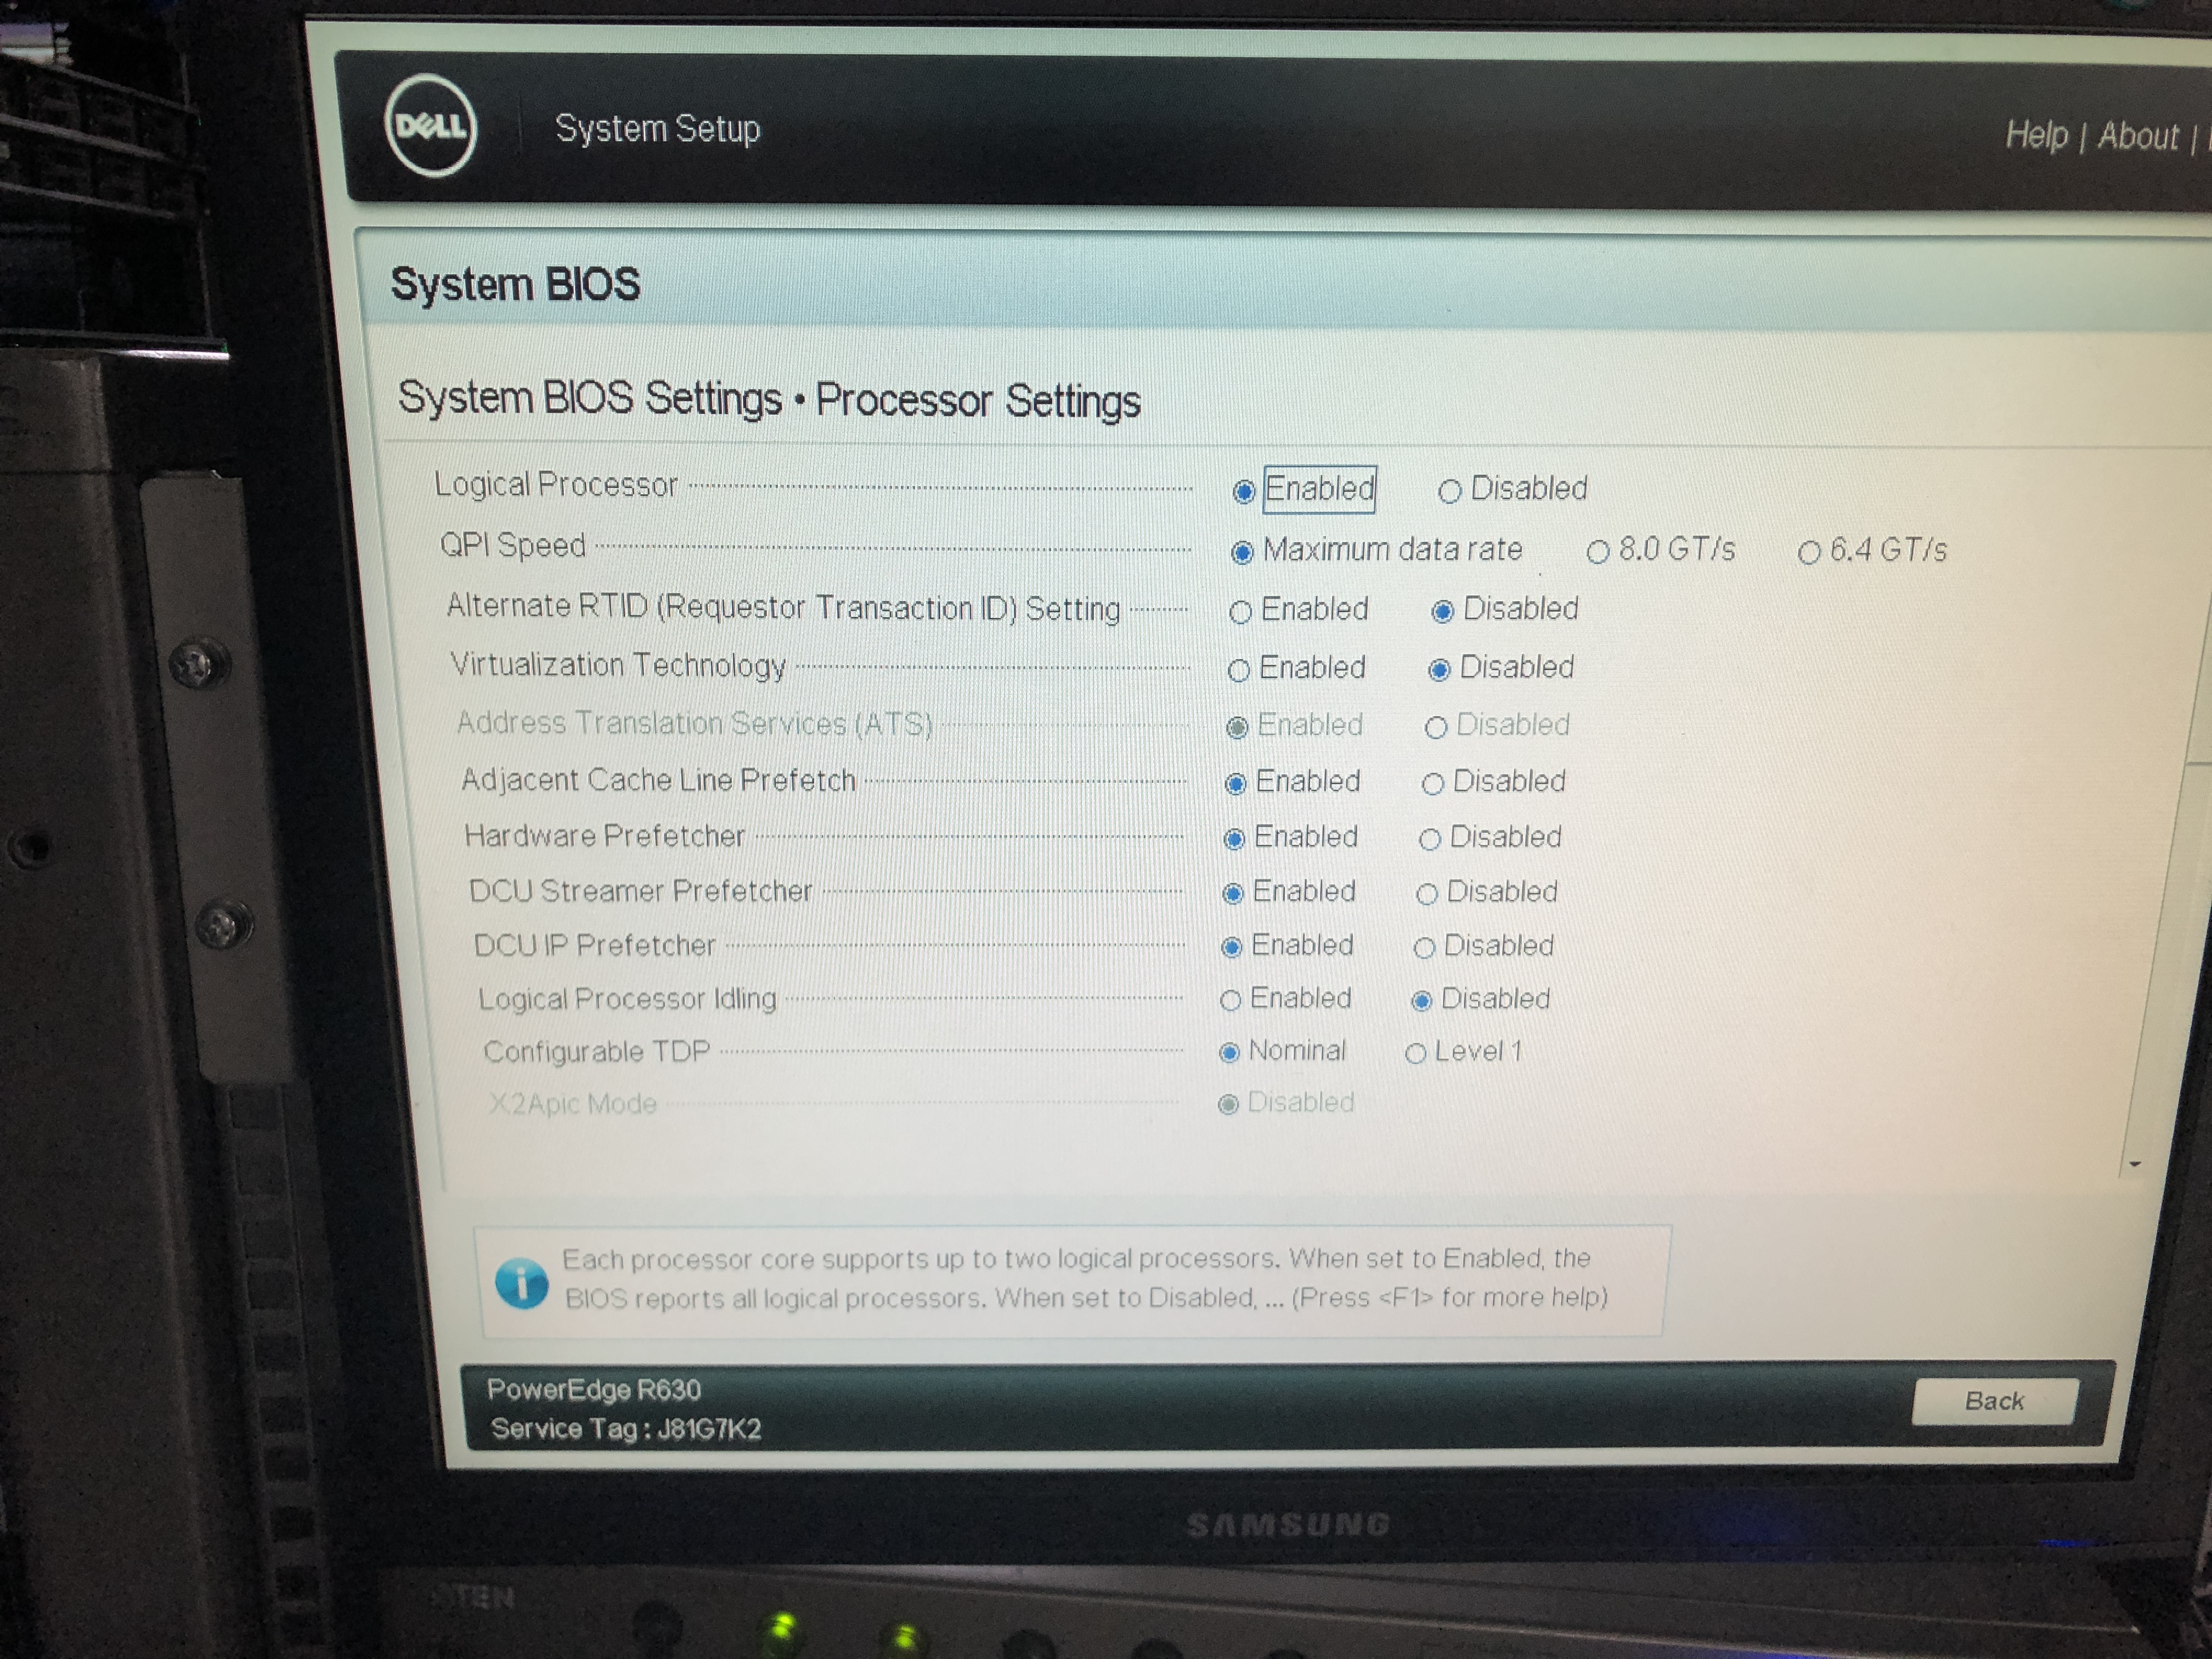The width and height of the screenshot is (2212, 1659).
Task: Select Enabled for Logical Processor
Action: [x=1243, y=491]
